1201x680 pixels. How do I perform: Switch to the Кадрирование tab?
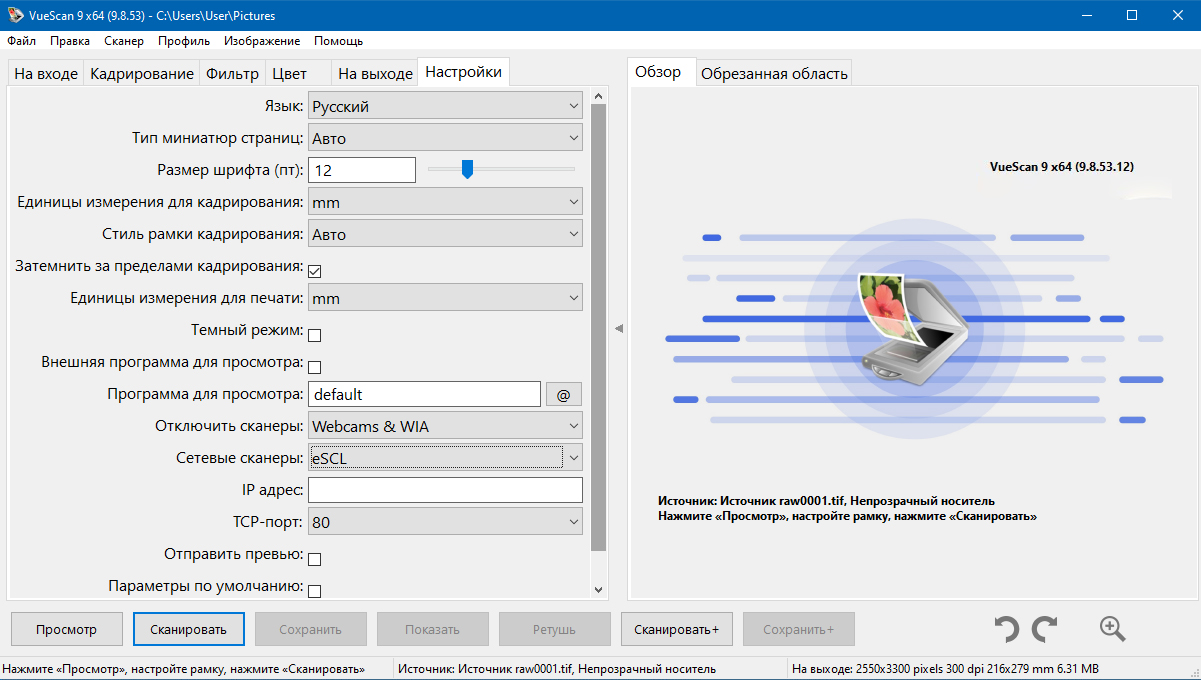[x=142, y=73]
